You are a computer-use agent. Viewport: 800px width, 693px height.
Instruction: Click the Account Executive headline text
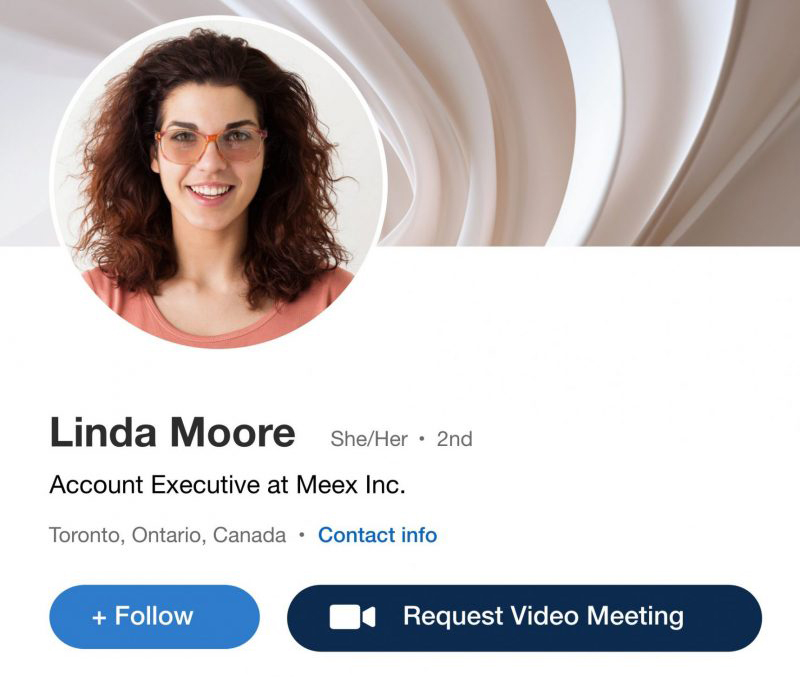[x=227, y=484]
